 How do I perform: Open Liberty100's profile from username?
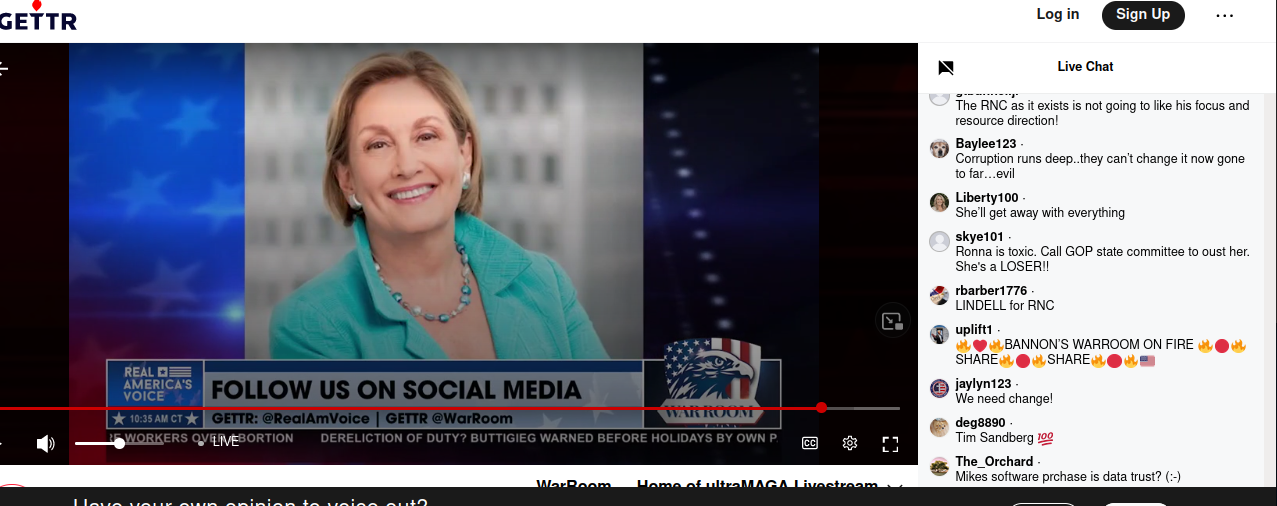coord(987,198)
